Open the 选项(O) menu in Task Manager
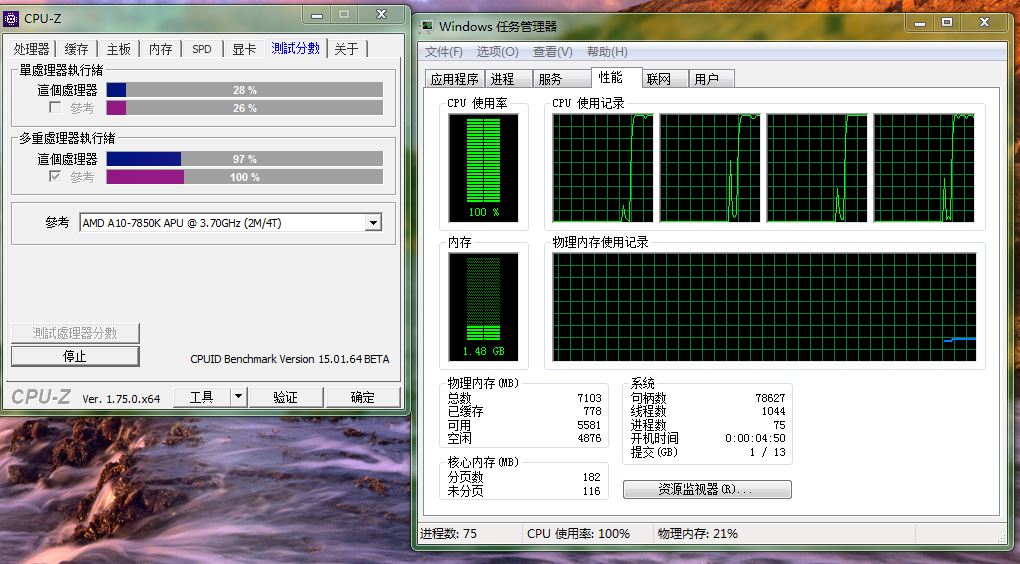This screenshot has height=564, width=1020. (497, 52)
